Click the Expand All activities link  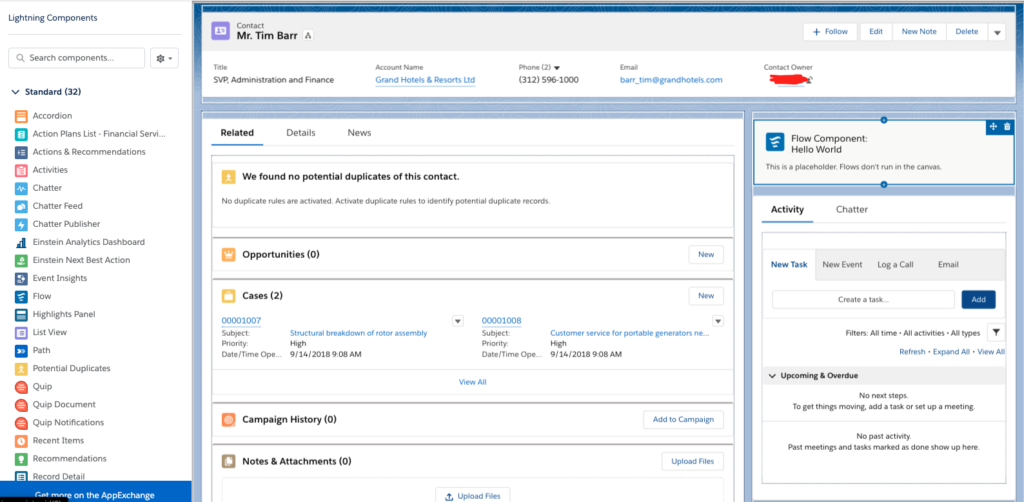point(951,351)
